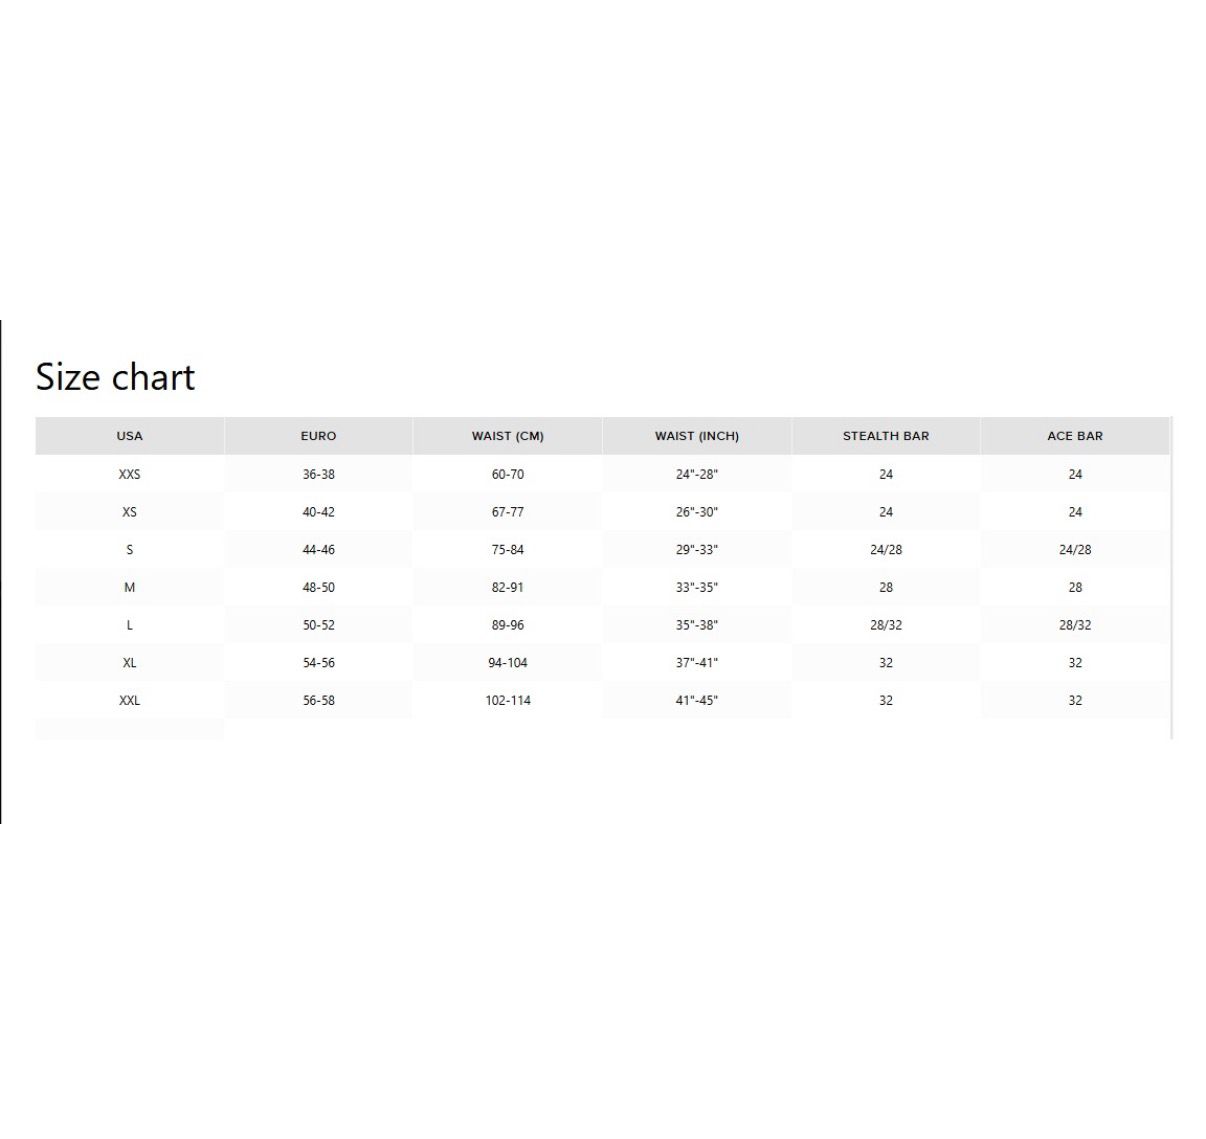Click the 41"-45" waist inch cell
Image resolution: width=1206 pixels, height=1139 pixels.
tap(697, 701)
